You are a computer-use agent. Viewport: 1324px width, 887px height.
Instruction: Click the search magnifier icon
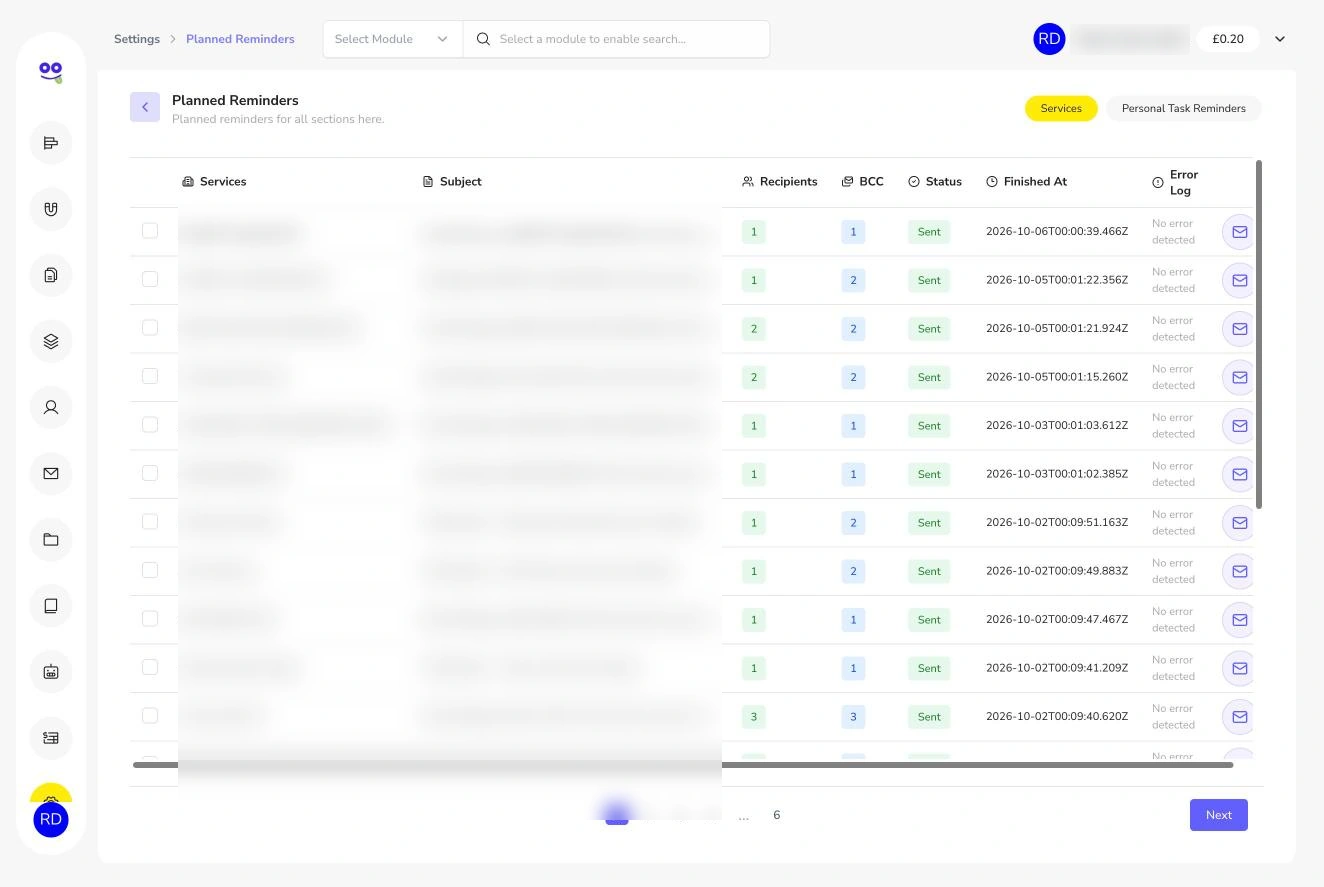[483, 39]
